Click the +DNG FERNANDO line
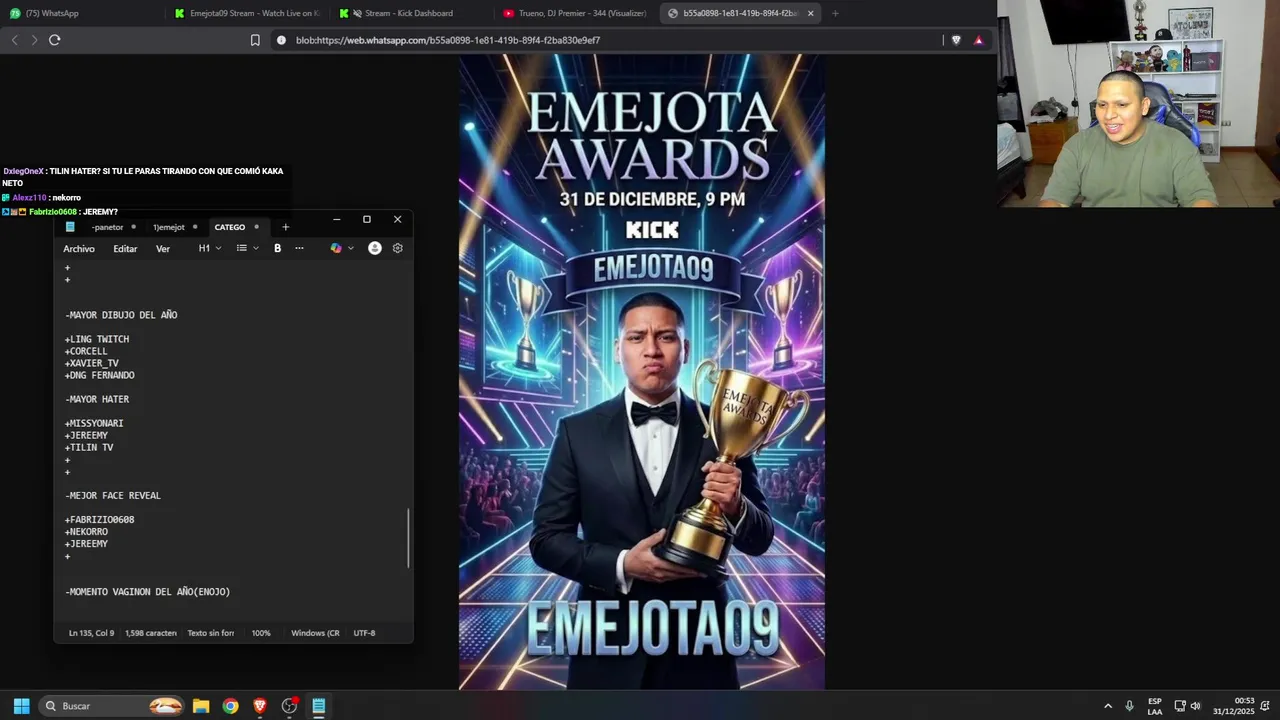Viewport: 1280px width, 720px height. tap(100, 375)
